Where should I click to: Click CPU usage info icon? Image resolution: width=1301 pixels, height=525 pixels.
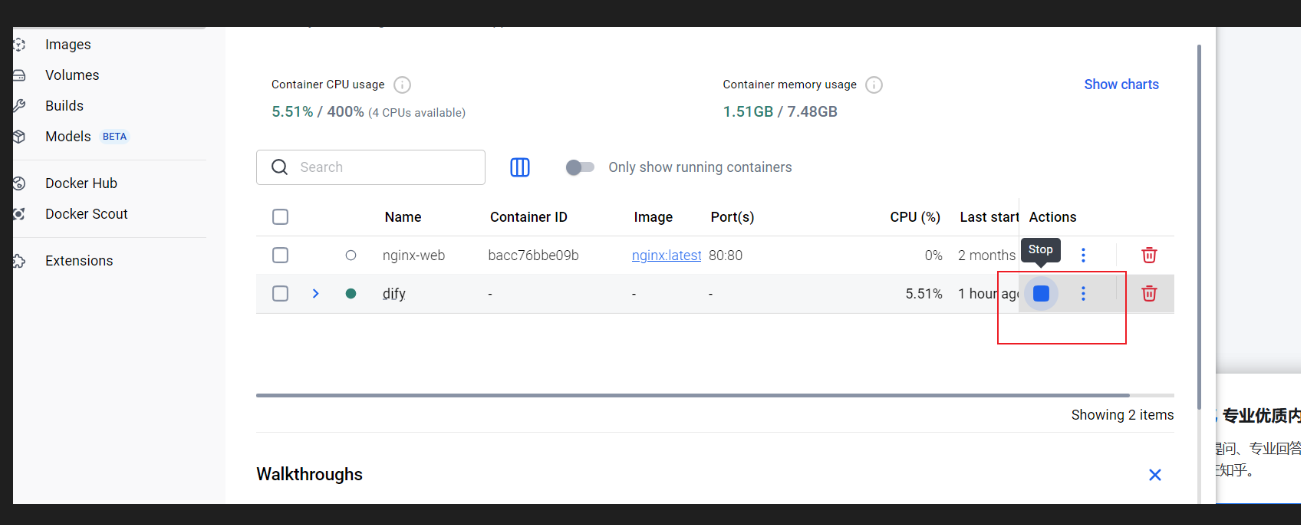point(402,85)
